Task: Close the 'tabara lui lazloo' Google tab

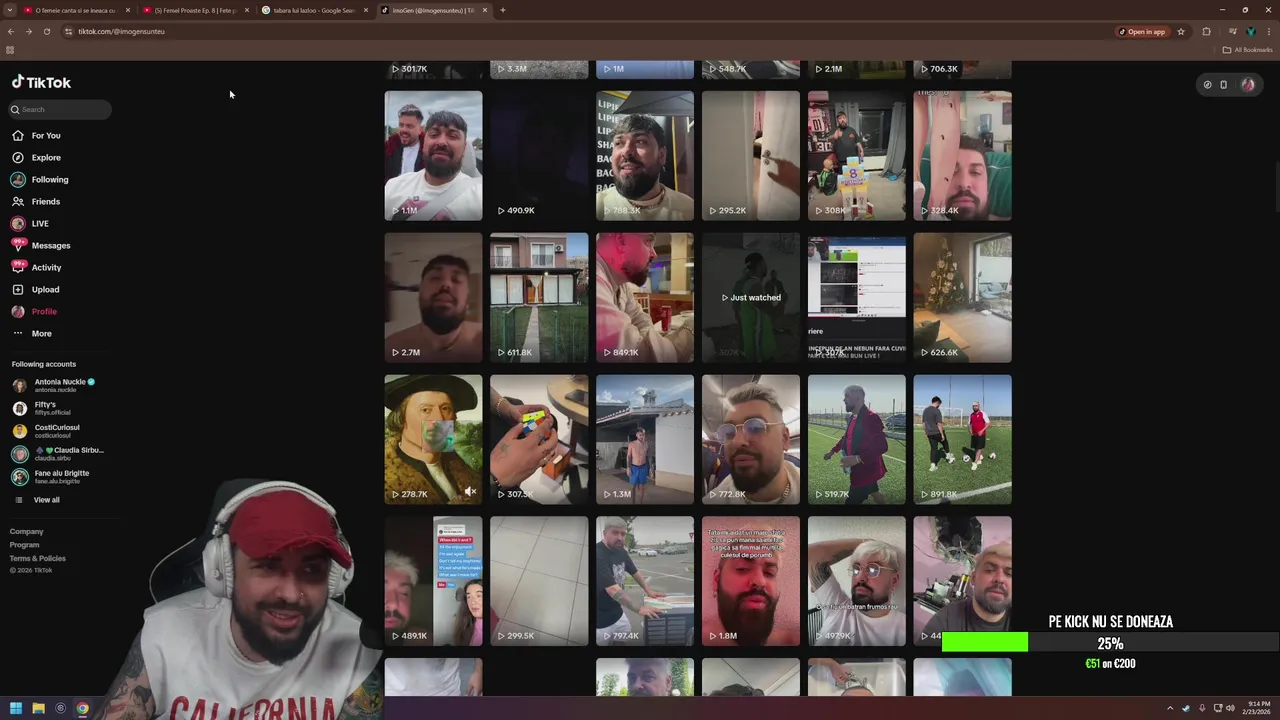Action: pos(366,10)
